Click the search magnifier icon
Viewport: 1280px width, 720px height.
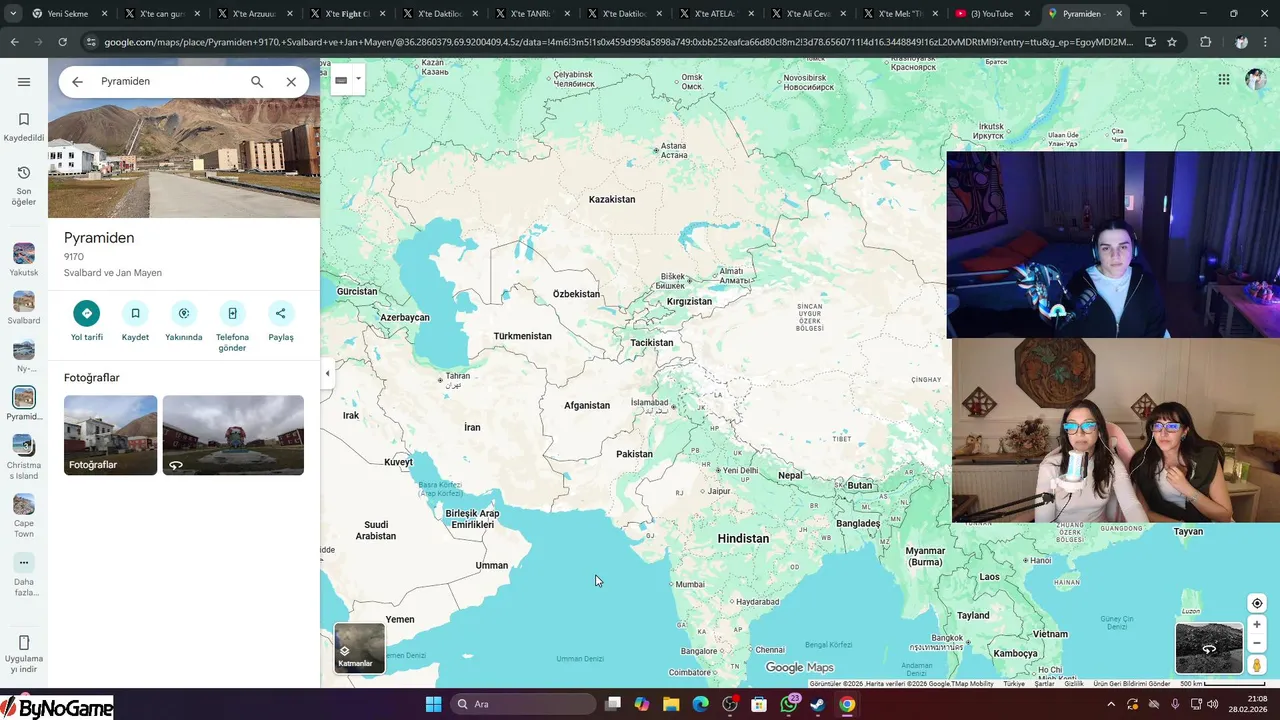point(257,82)
